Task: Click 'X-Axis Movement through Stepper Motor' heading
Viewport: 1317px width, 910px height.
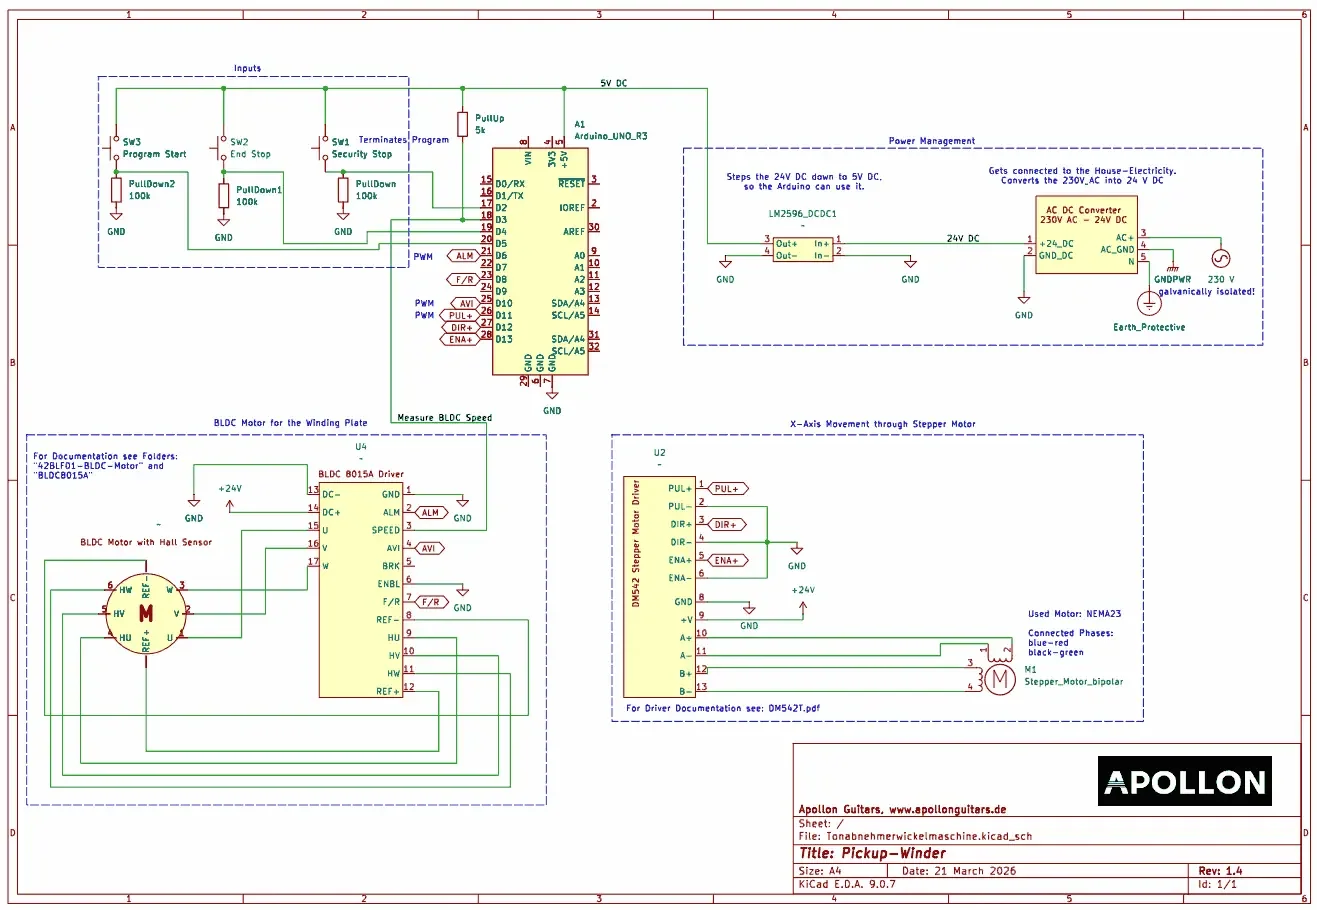Action: (882, 424)
